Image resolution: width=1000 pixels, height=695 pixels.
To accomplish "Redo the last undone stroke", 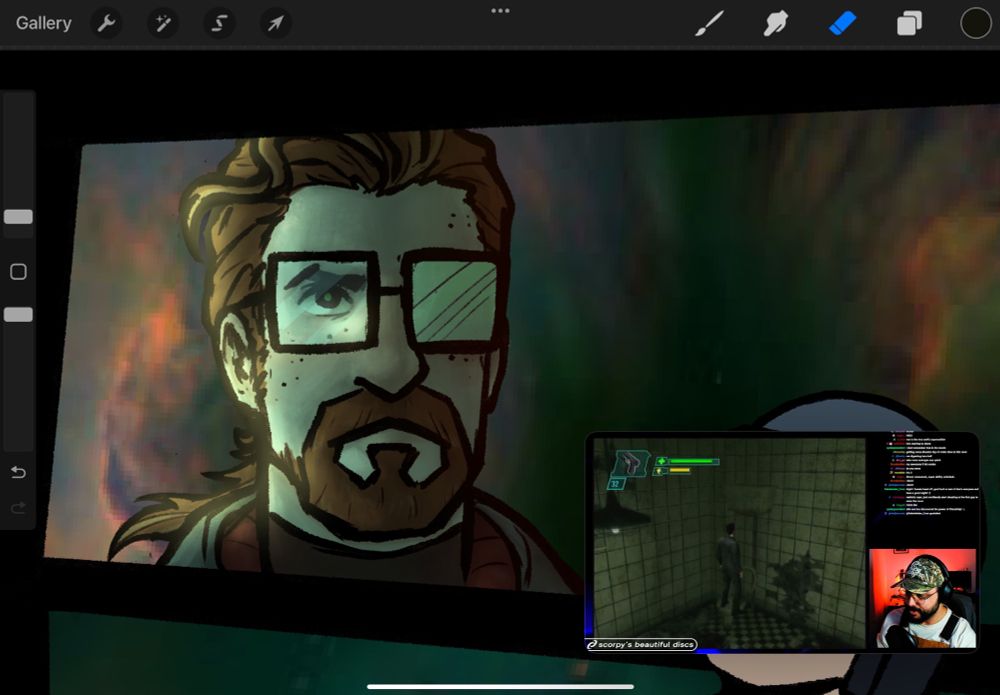I will point(18,508).
